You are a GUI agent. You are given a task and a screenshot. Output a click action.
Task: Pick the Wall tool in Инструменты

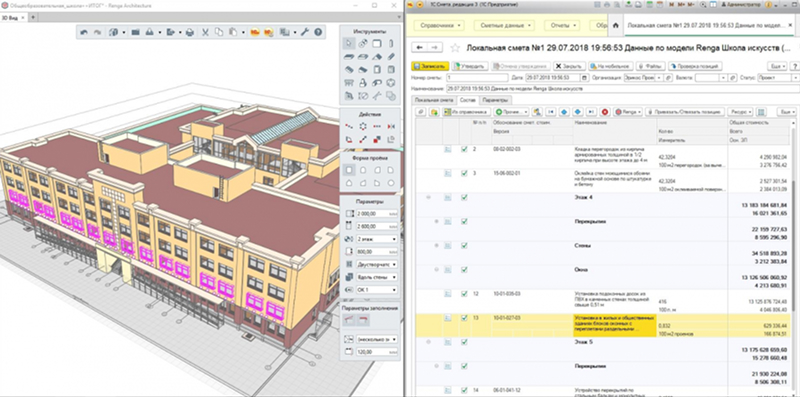coord(377,43)
